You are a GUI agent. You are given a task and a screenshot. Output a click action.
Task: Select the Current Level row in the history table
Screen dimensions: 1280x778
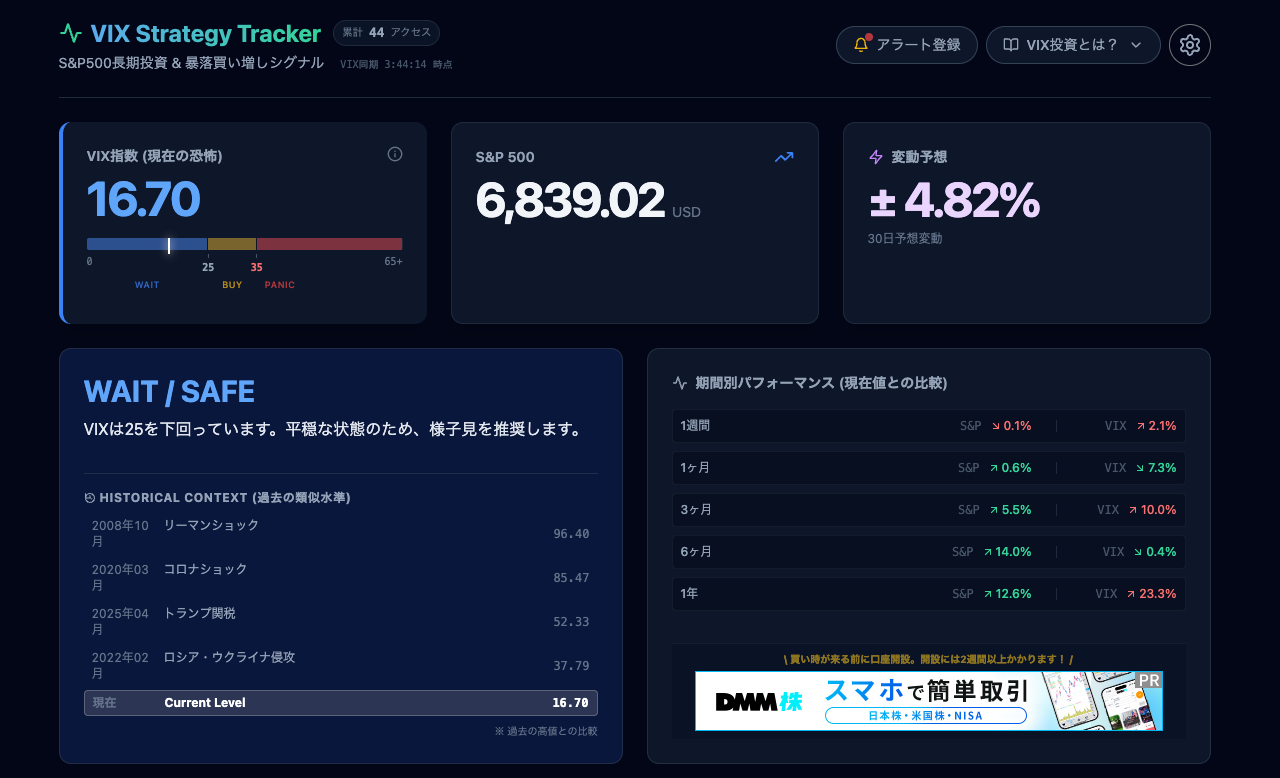point(340,703)
